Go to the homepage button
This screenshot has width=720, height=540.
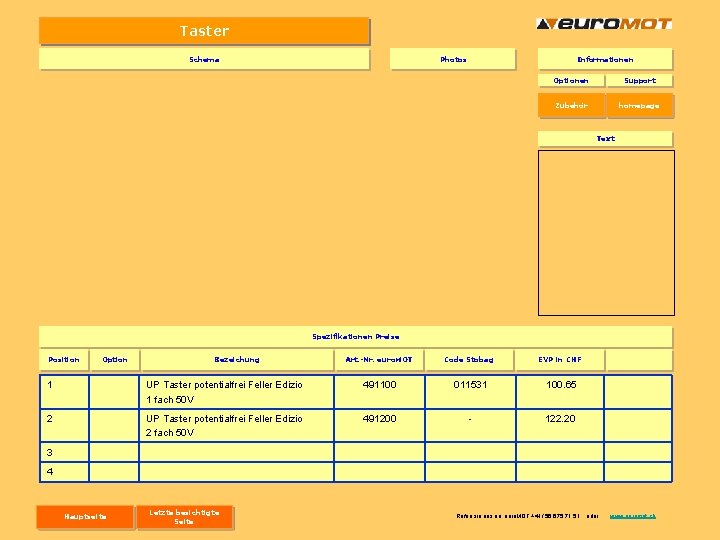click(640, 106)
